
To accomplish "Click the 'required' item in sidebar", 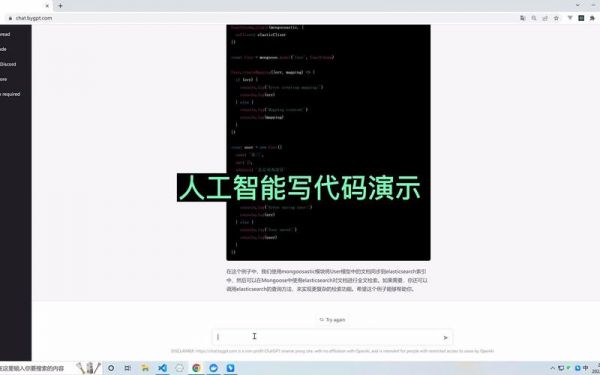I will coord(10,94).
